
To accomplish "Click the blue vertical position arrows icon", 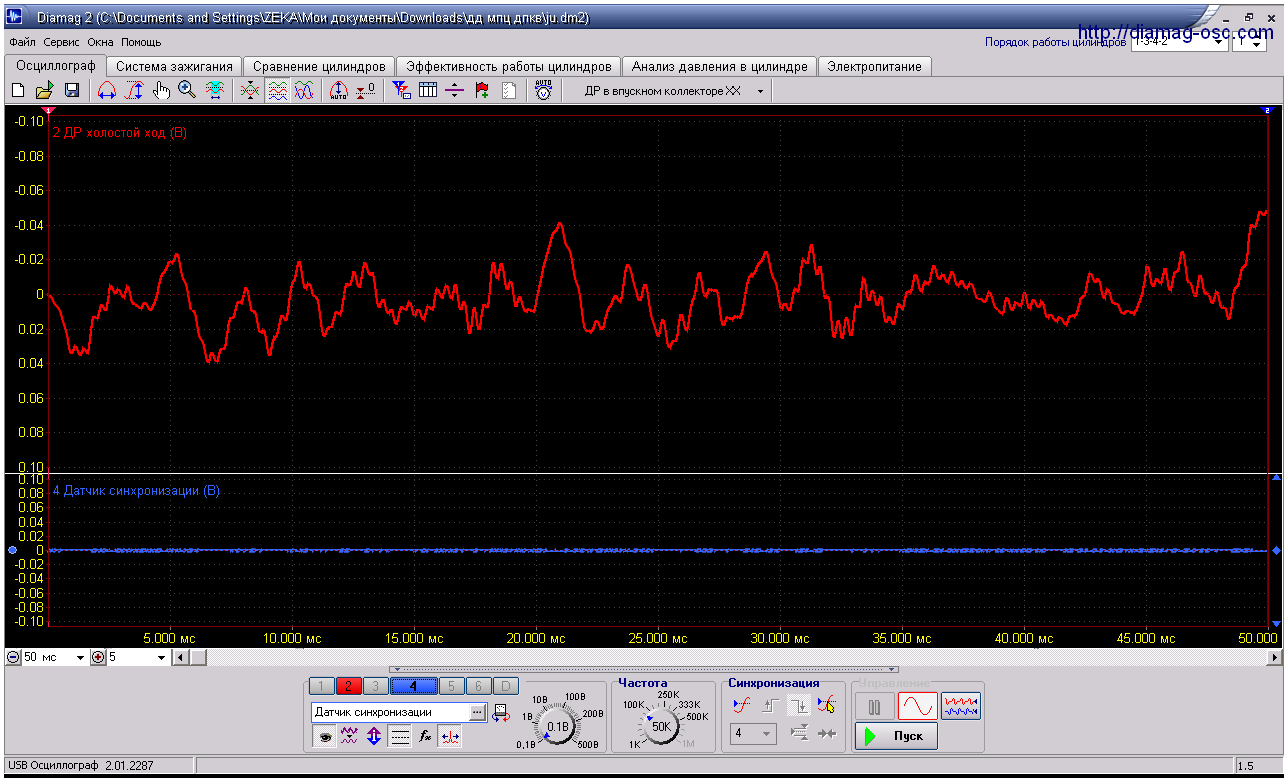I will coord(374,737).
